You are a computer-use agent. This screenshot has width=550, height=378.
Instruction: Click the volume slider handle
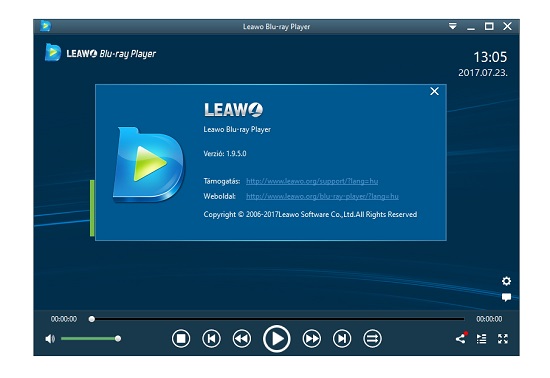click(x=118, y=338)
